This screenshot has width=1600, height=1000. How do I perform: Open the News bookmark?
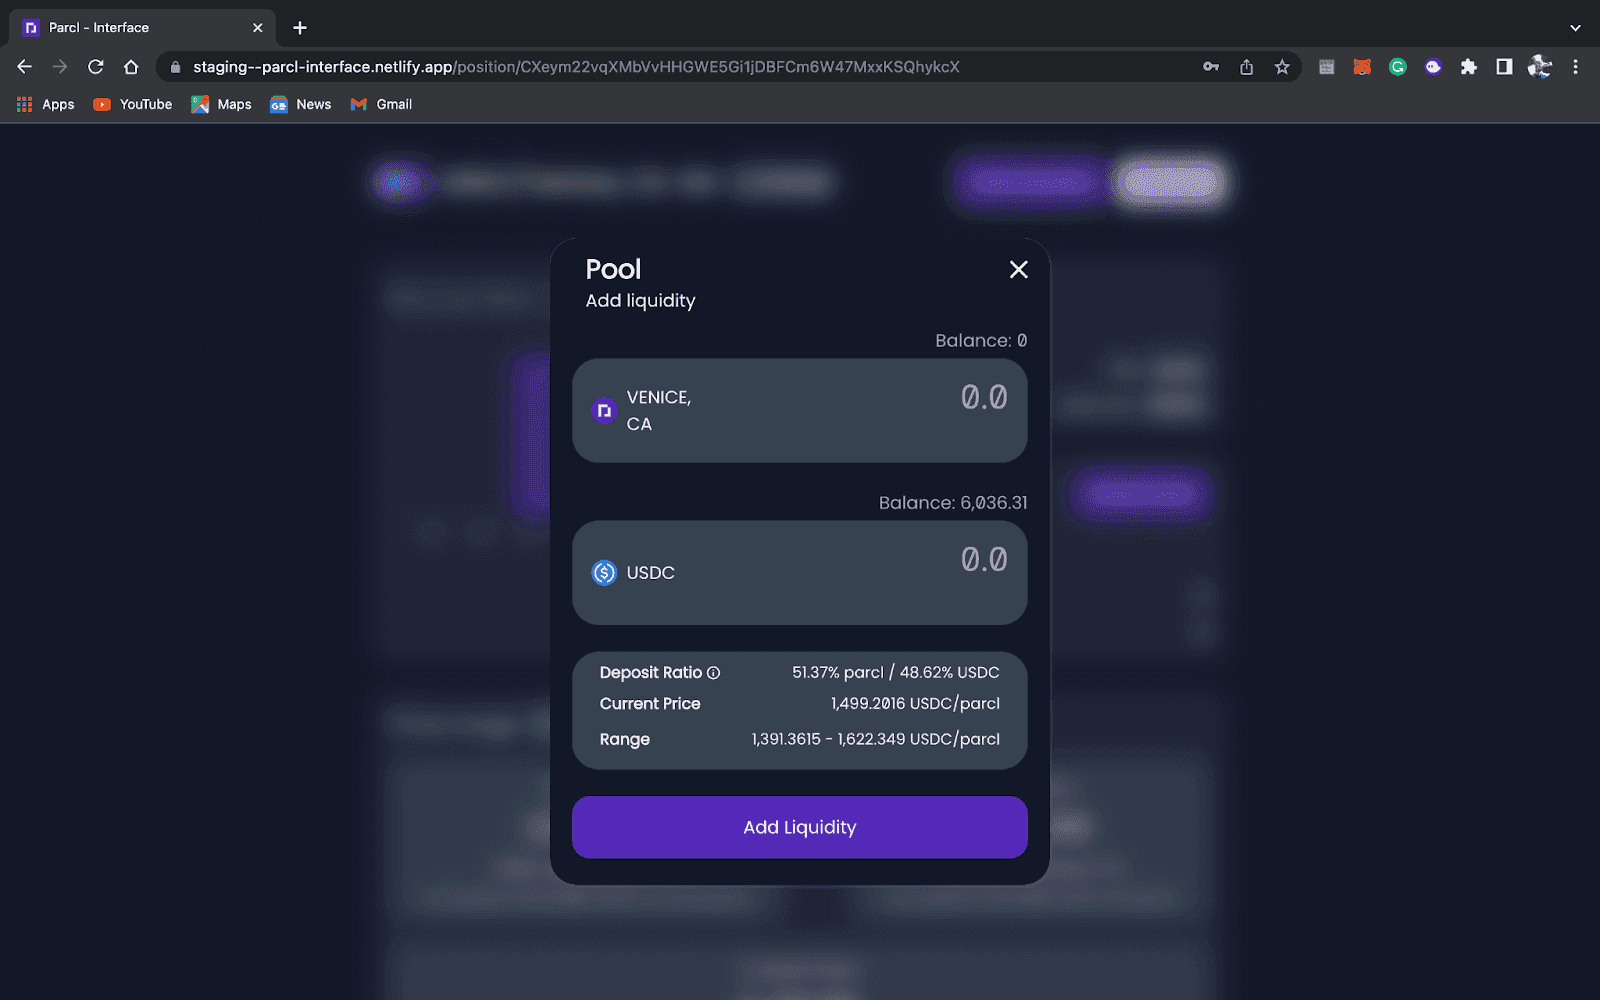300,104
